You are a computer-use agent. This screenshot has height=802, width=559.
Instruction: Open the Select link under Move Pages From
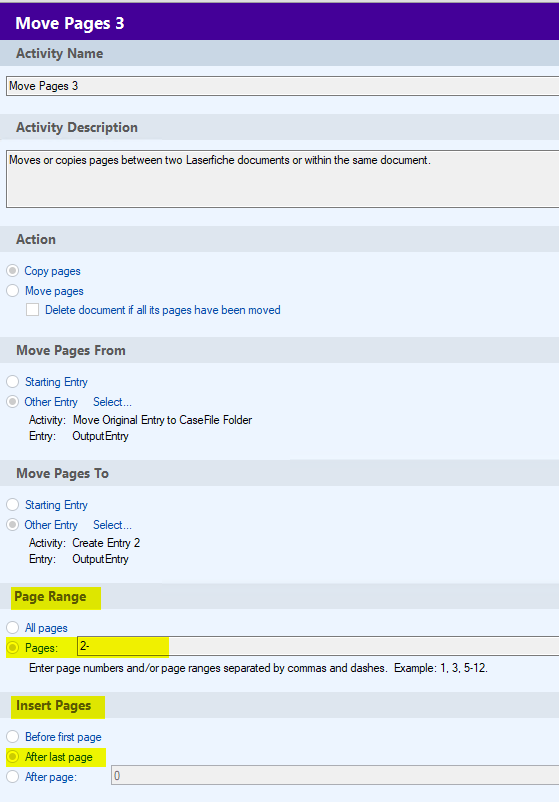point(112,402)
